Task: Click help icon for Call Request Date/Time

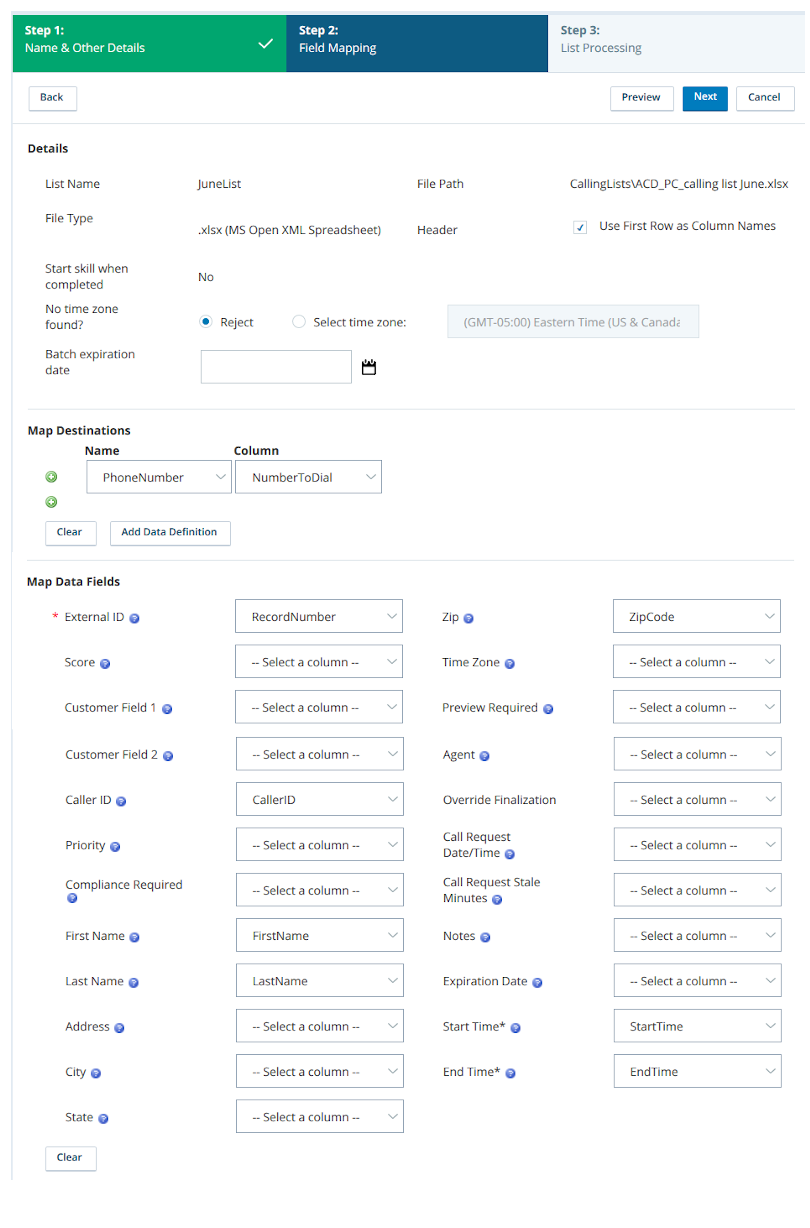Action: 510,854
